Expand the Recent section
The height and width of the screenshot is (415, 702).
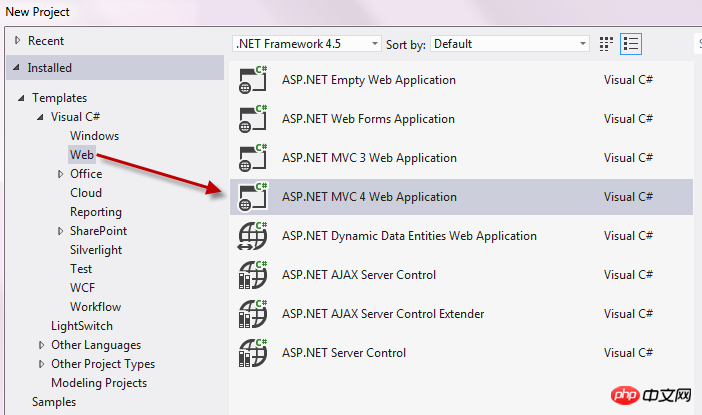point(17,40)
